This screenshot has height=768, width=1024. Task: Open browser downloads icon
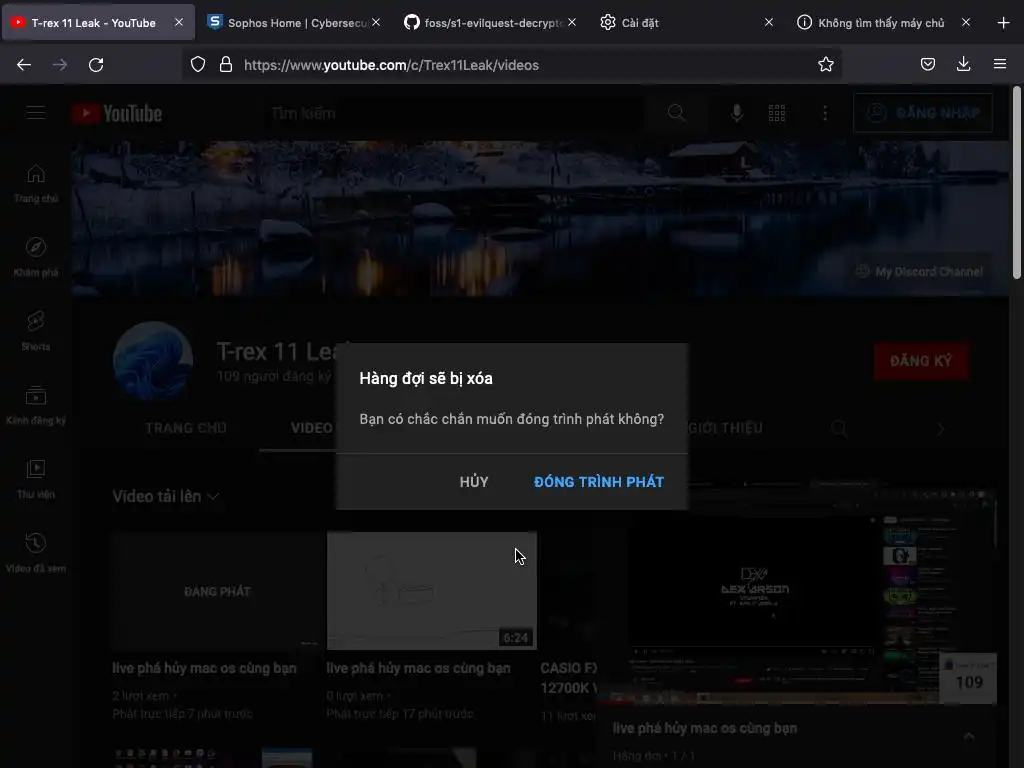click(x=963, y=64)
